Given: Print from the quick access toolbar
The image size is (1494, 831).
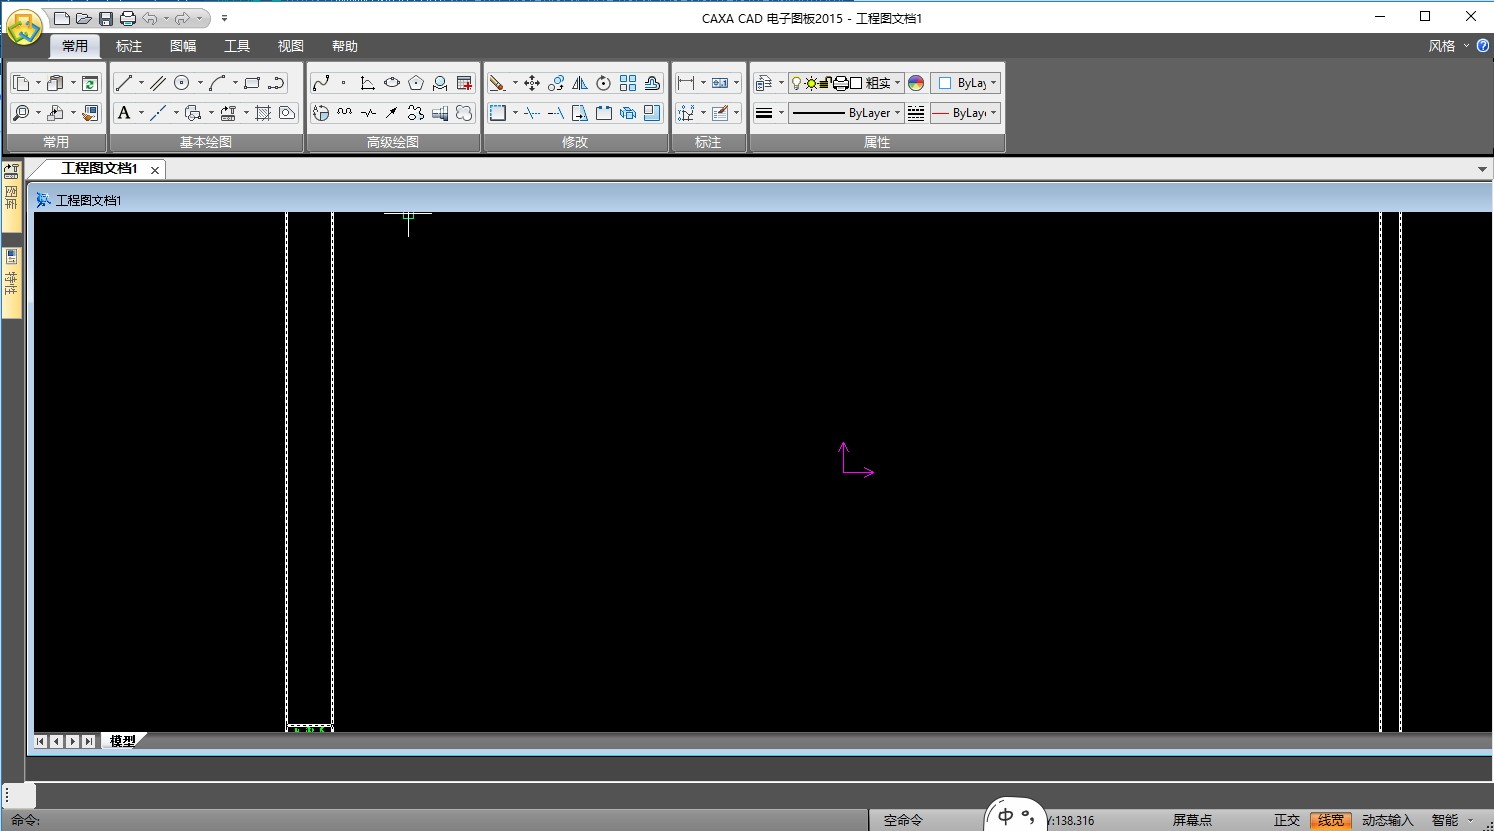Looking at the screenshot, I should [128, 18].
